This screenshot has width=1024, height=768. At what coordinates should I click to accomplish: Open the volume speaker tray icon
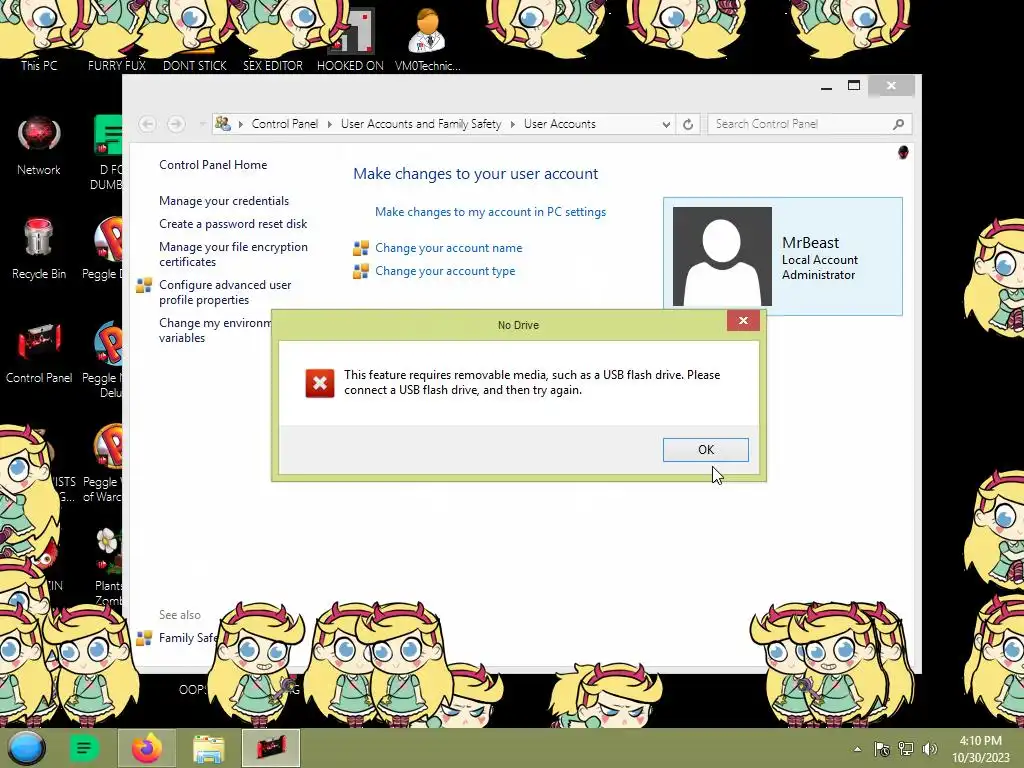tap(929, 749)
